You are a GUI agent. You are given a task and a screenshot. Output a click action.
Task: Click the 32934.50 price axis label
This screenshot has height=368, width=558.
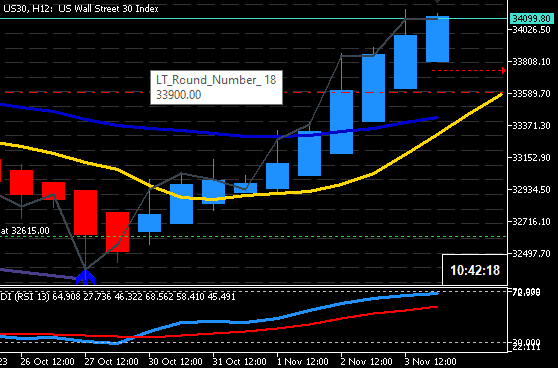pos(531,189)
